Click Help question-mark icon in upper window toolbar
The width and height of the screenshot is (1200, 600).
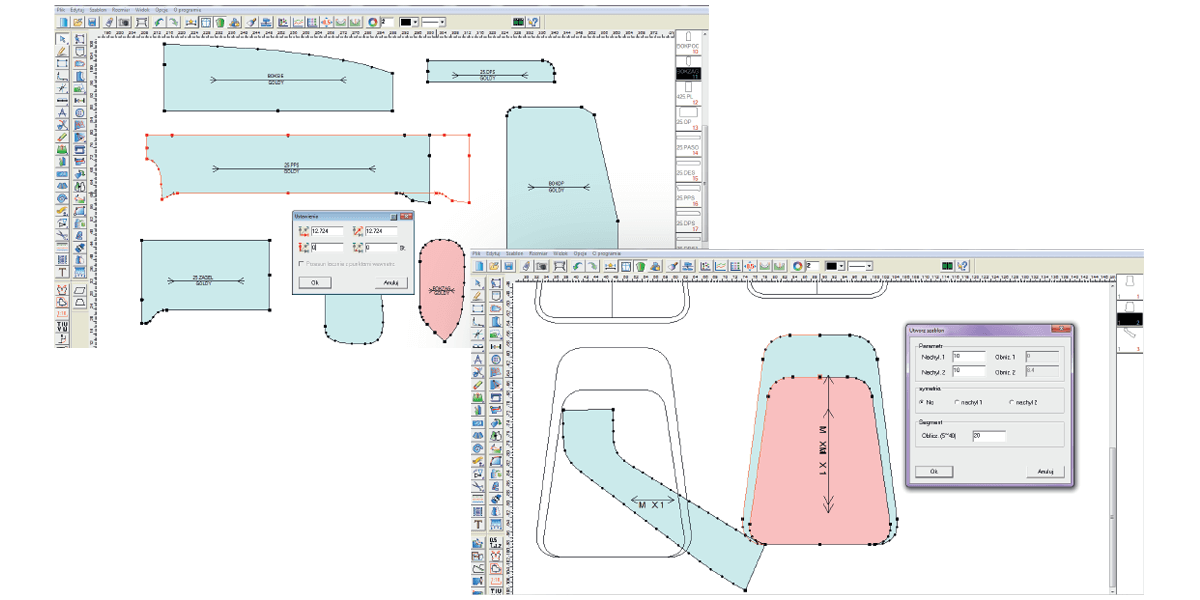535,21
